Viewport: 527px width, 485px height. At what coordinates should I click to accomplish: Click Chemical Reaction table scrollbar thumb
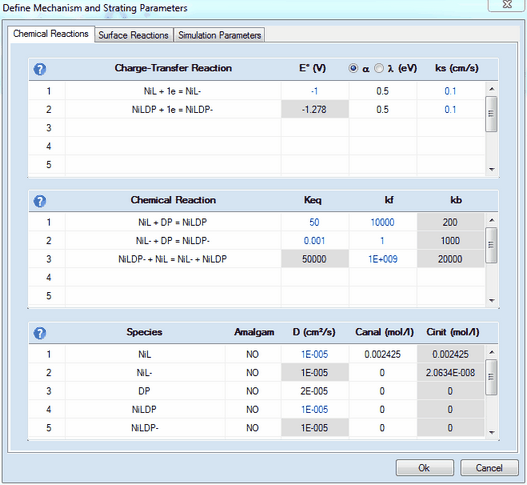[491, 245]
